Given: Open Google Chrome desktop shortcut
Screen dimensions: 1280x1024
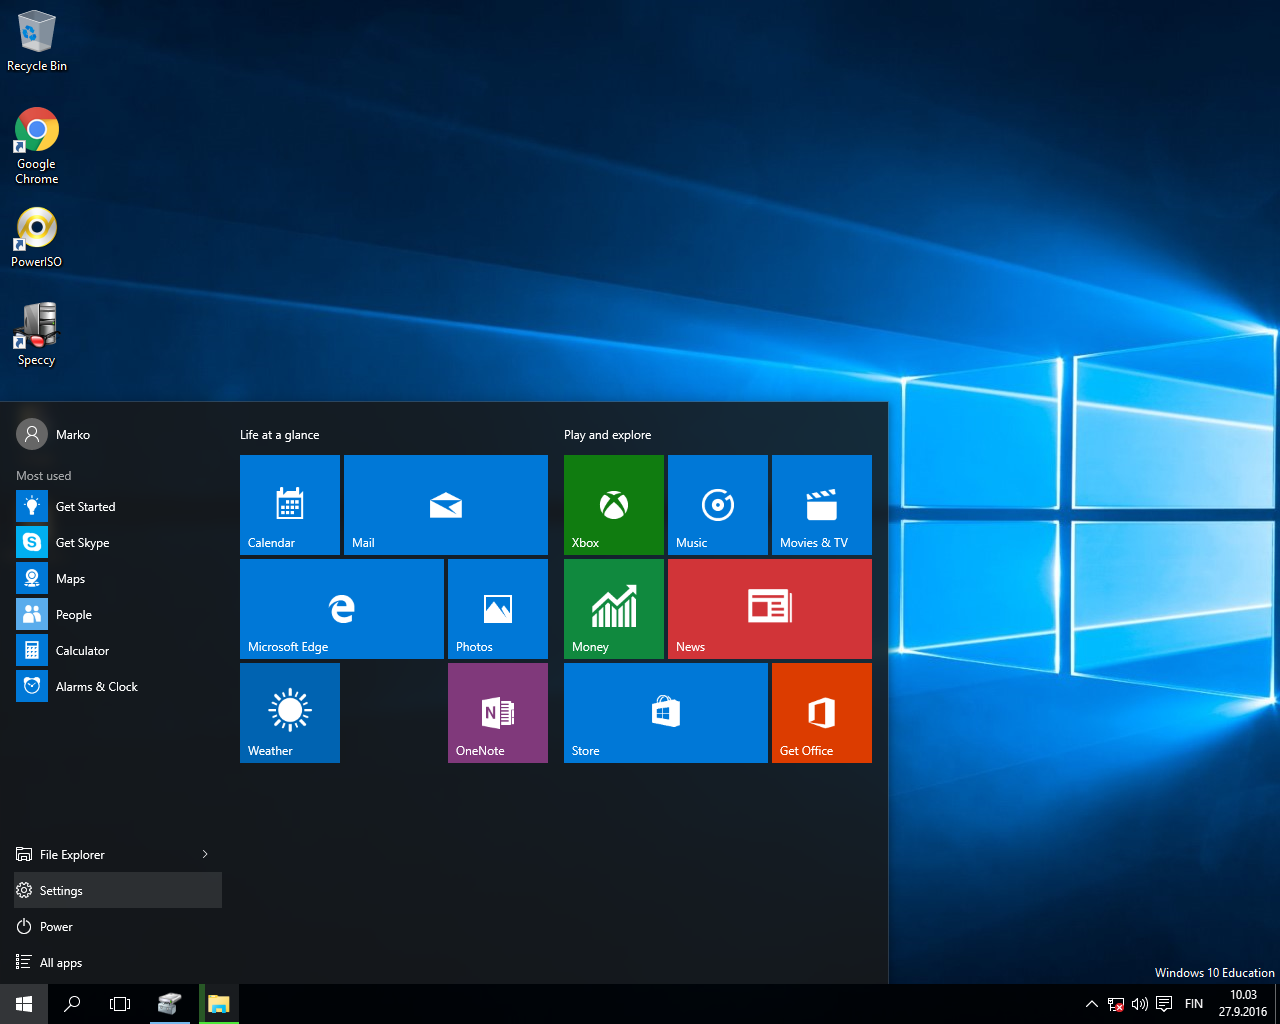Looking at the screenshot, I should [37, 146].
